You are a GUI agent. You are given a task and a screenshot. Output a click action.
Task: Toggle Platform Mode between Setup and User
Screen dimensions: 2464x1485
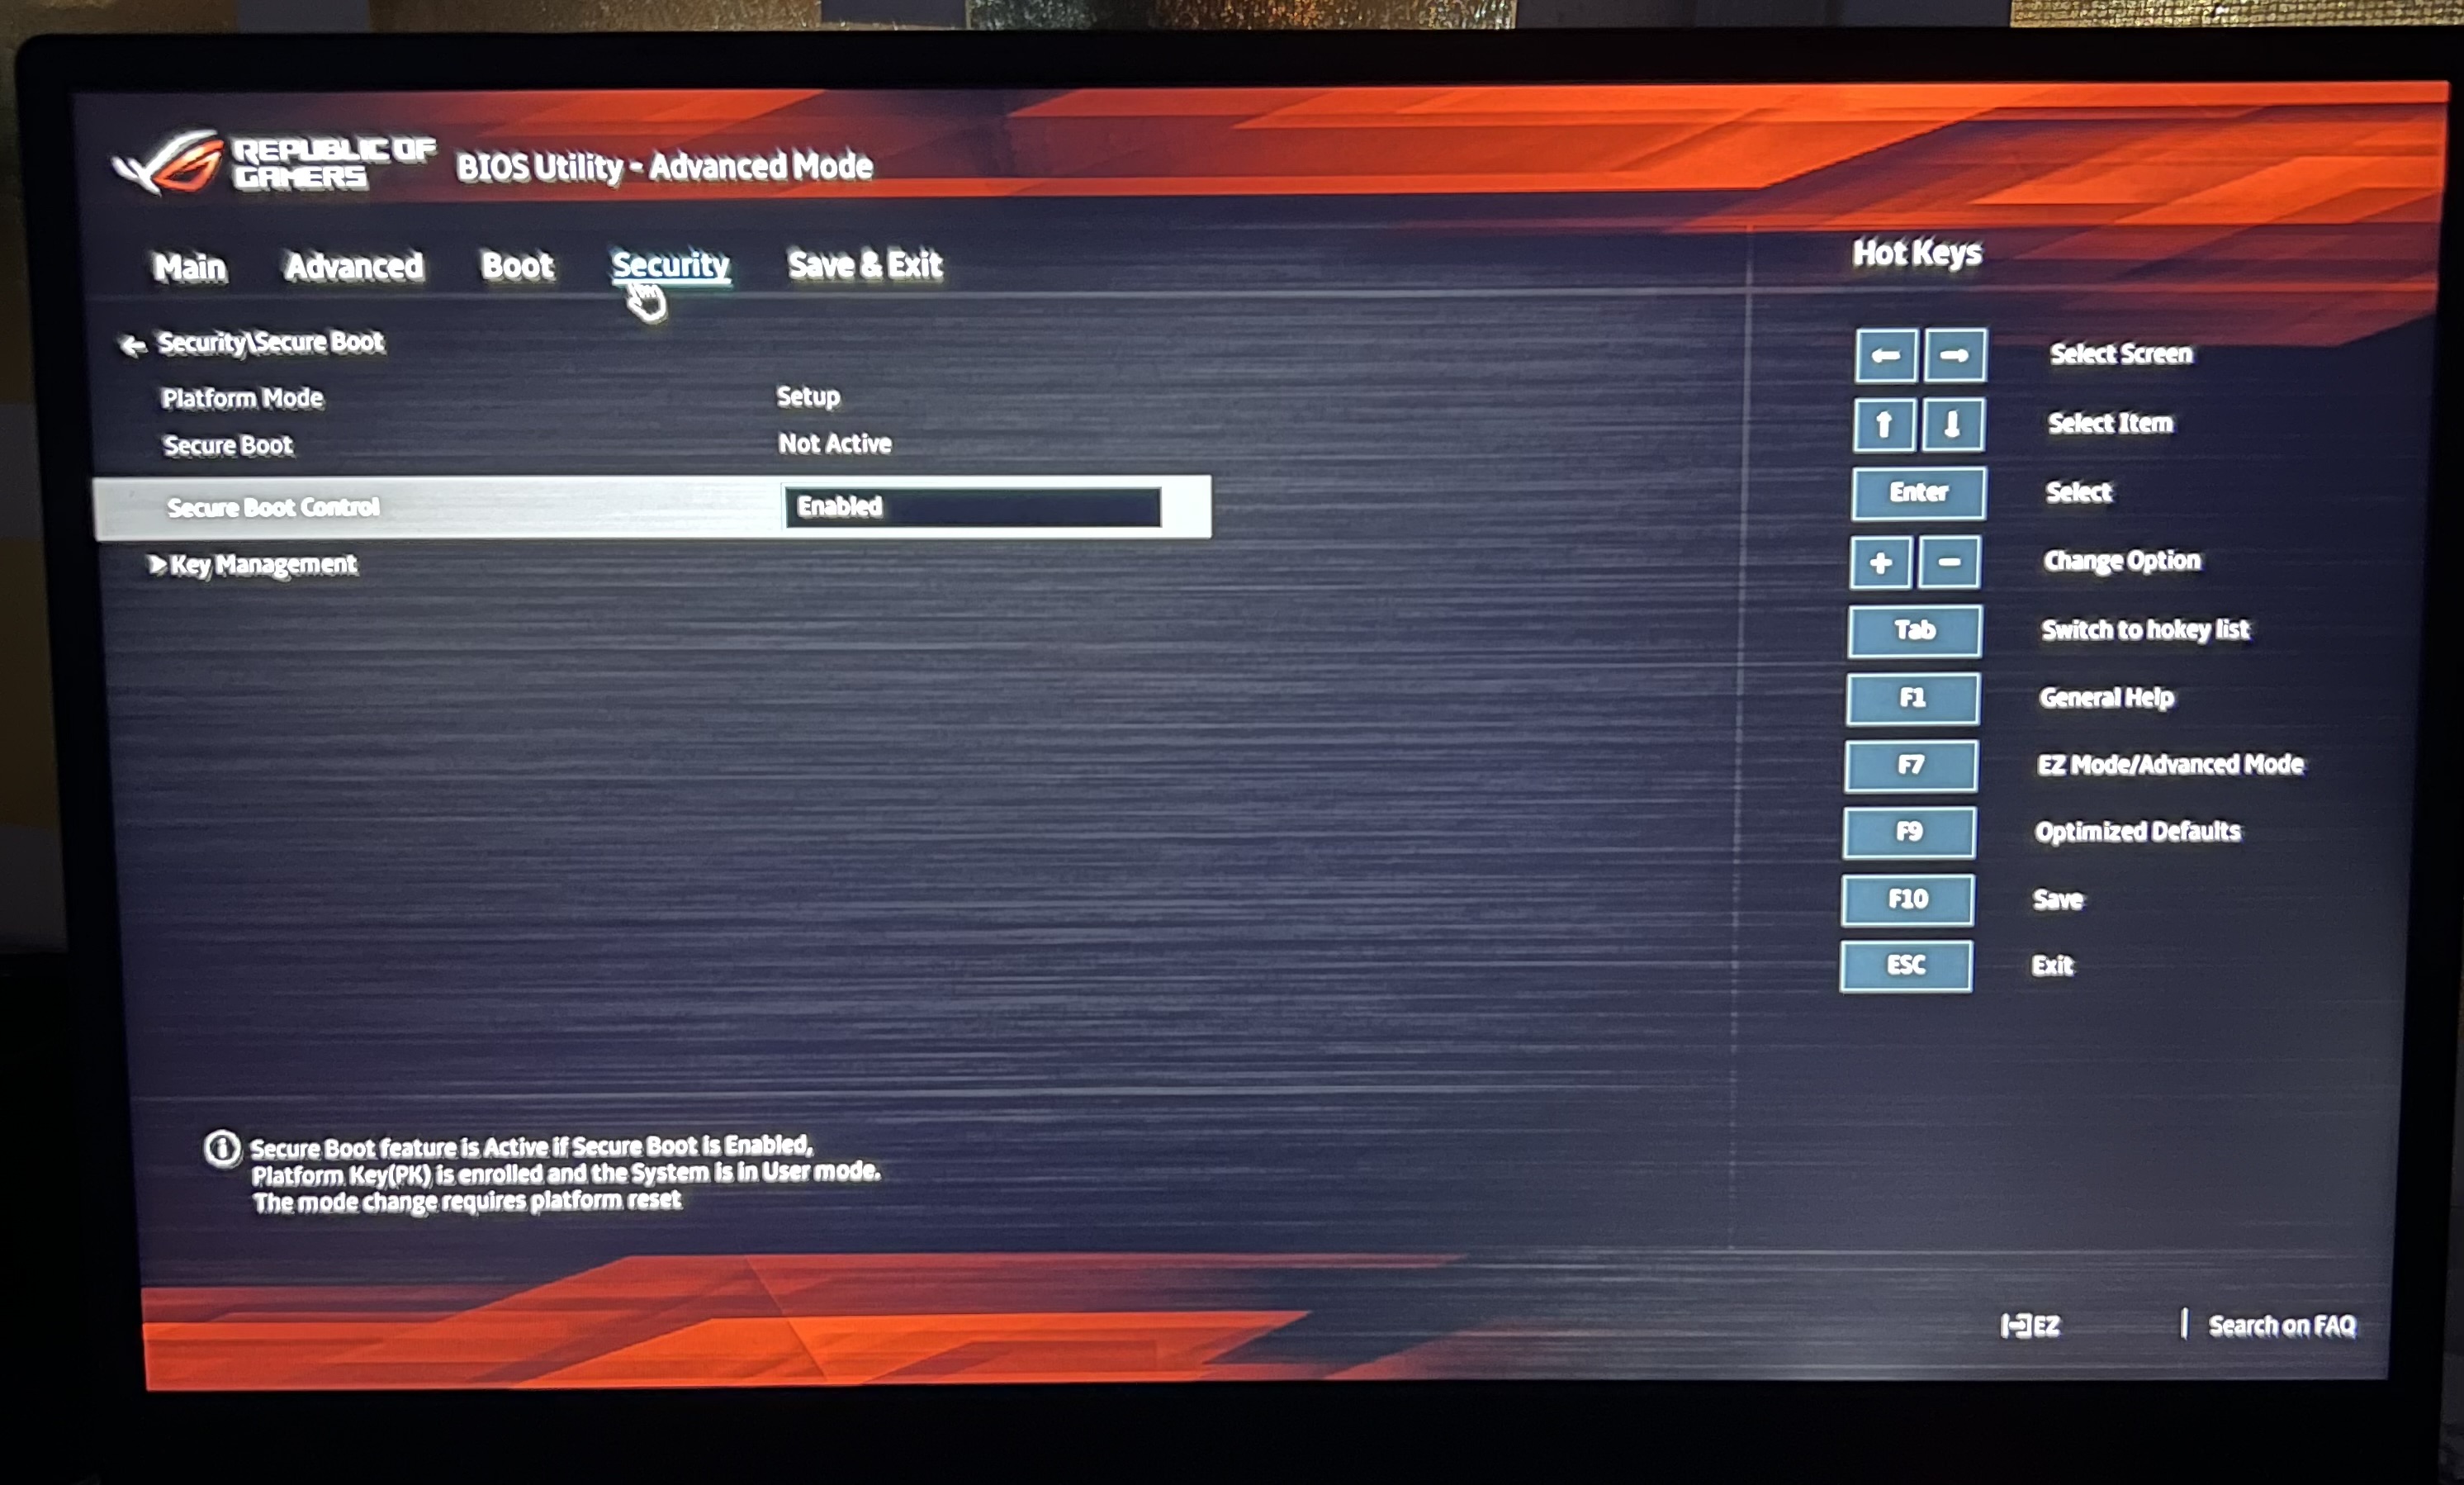click(x=809, y=396)
